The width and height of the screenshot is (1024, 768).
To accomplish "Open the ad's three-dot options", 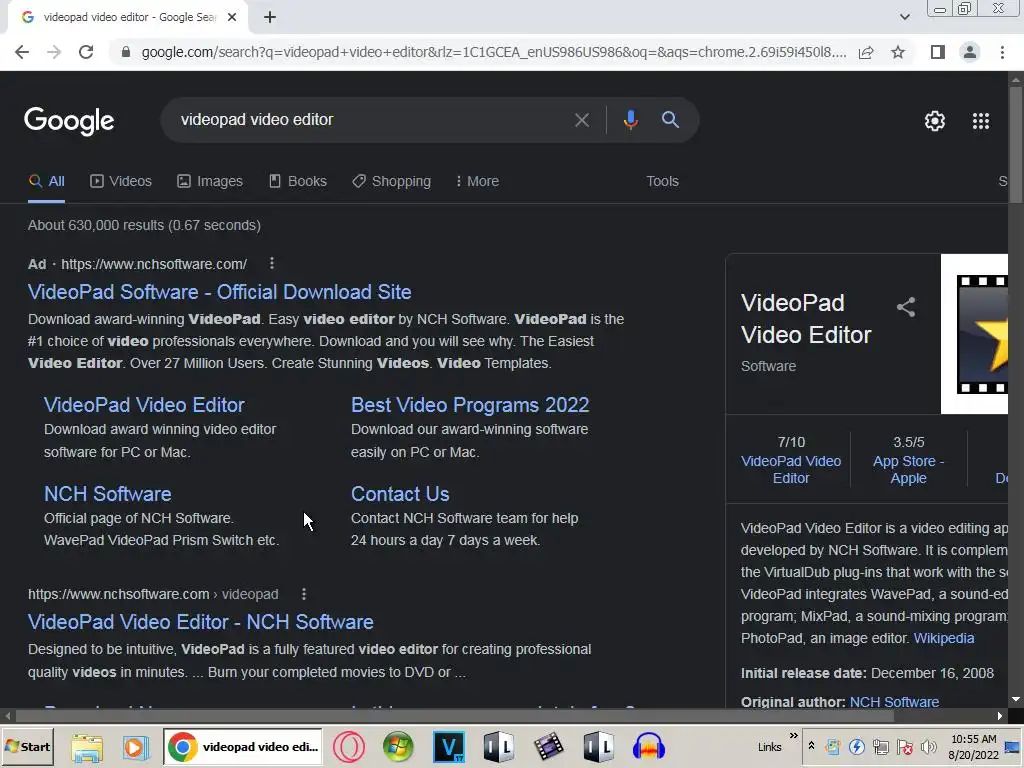I will [272, 263].
